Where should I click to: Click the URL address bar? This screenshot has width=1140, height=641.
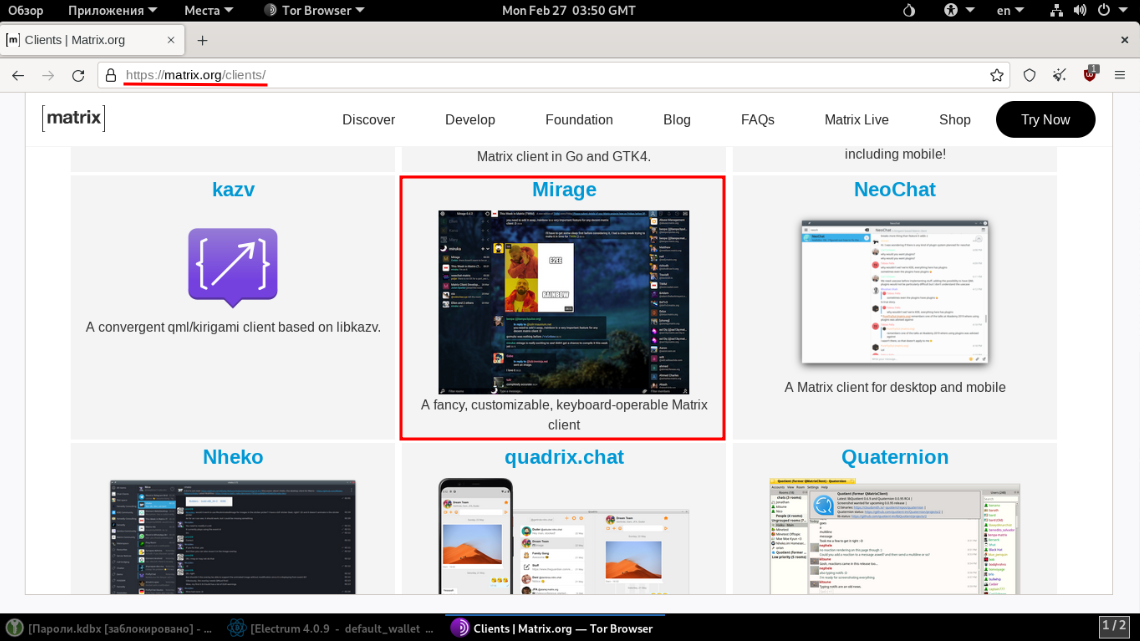pyautogui.click(x=550, y=75)
